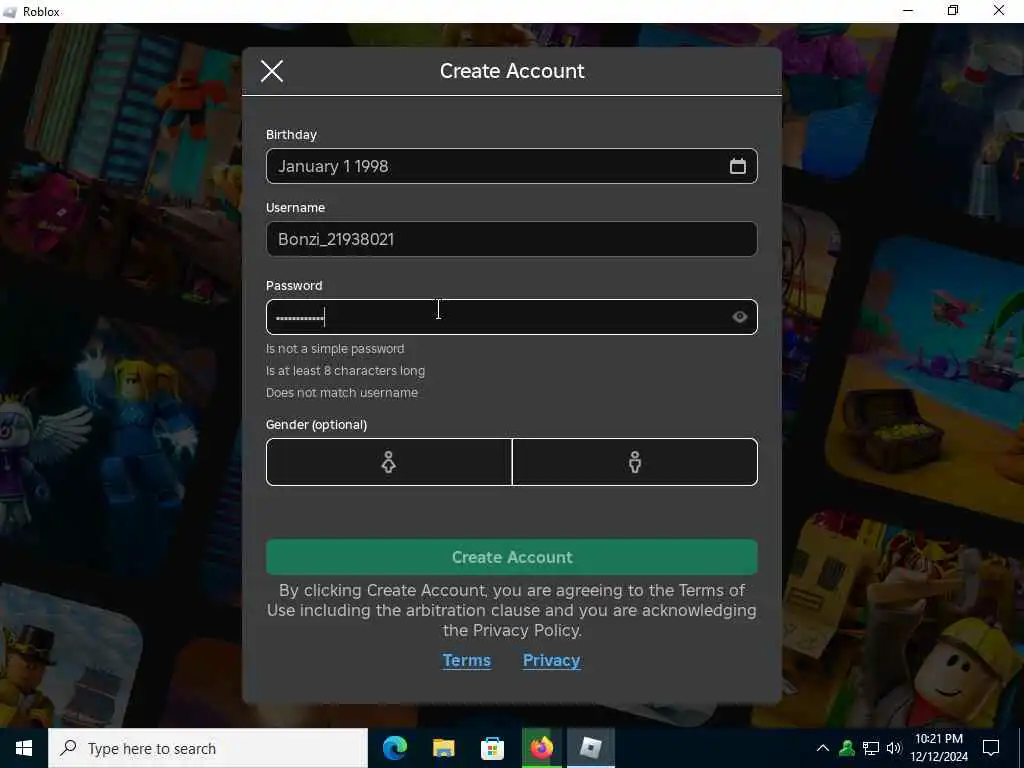The height and width of the screenshot is (768, 1024).
Task: Open the Windows Start menu
Action: pyautogui.click(x=24, y=748)
